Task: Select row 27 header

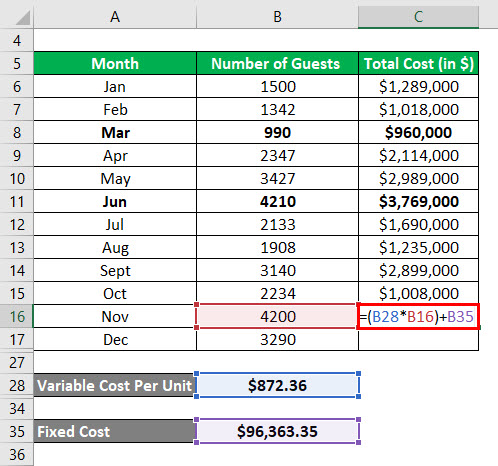Action: click(17, 362)
